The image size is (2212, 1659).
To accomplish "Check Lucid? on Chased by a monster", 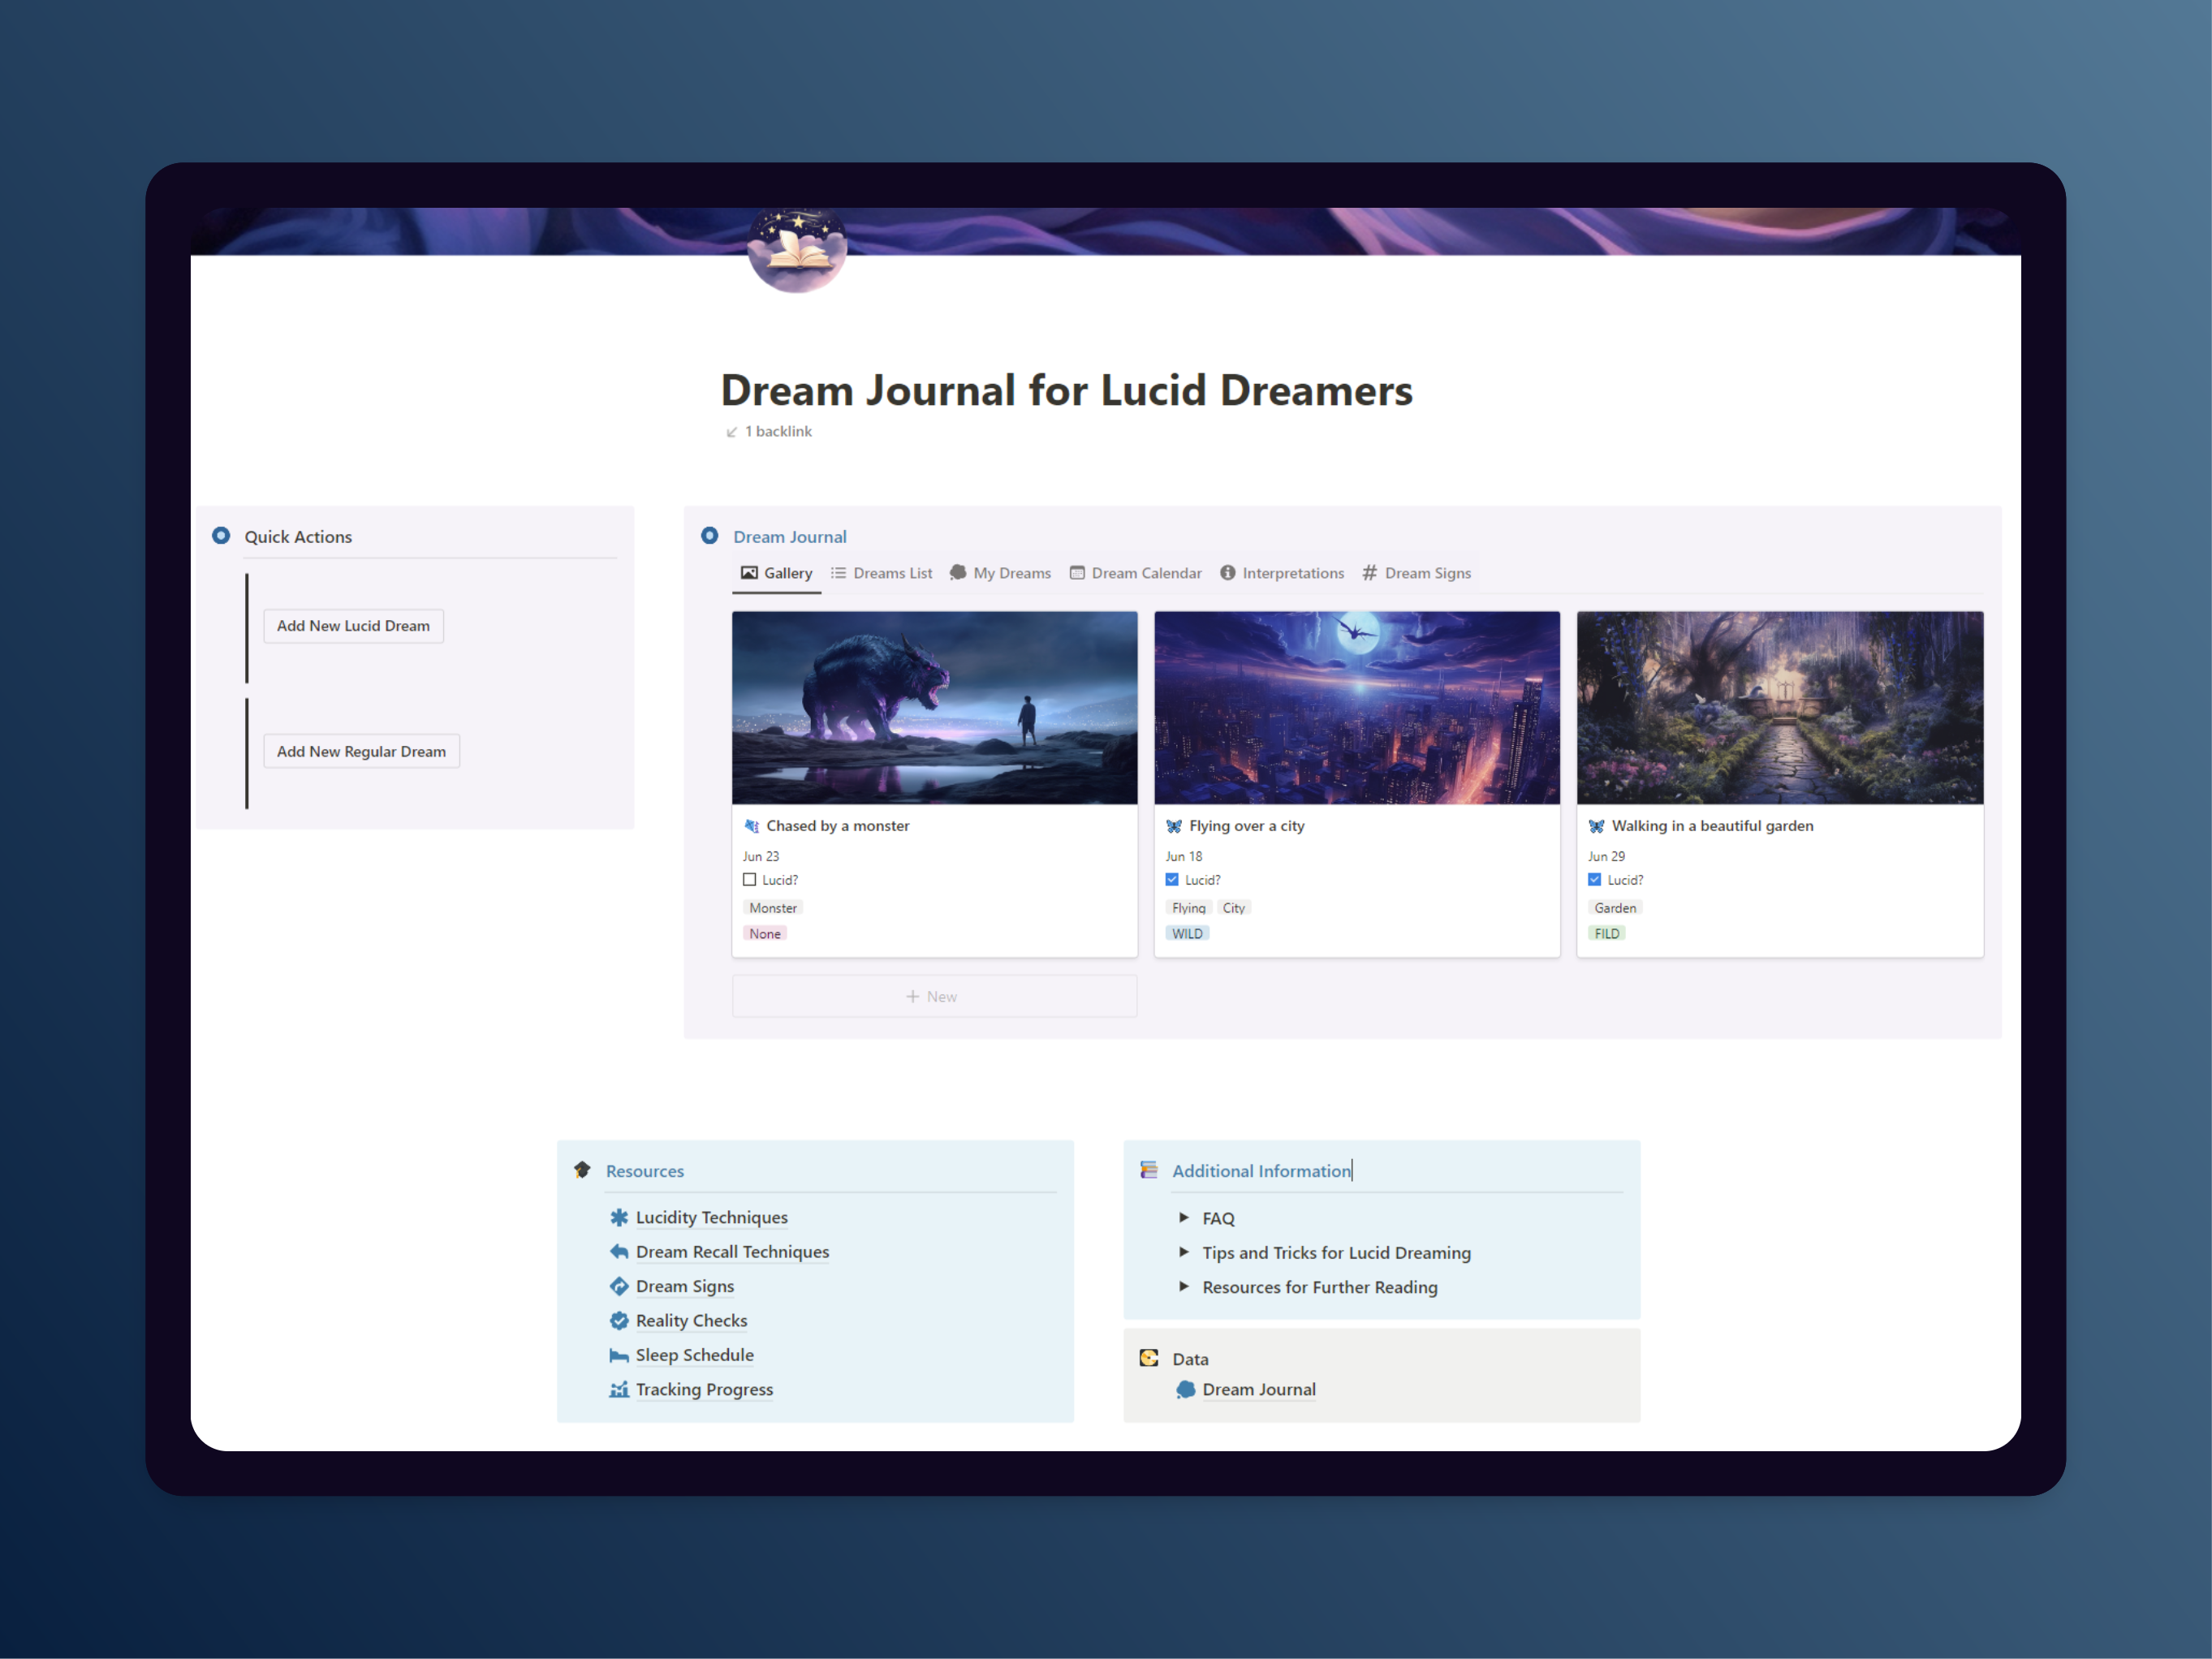I will click(x=750, y=880).
